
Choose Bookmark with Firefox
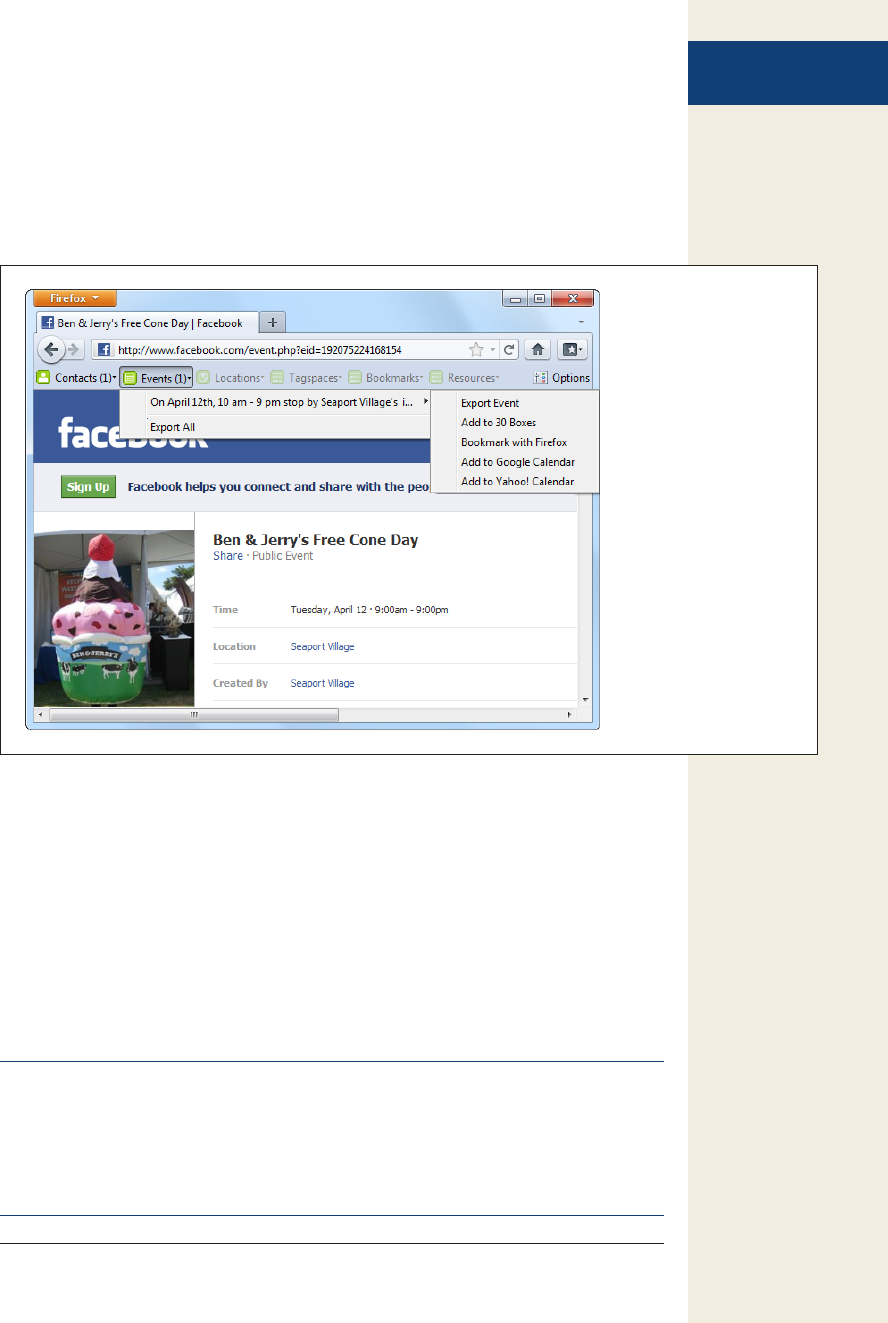point(514,442)
